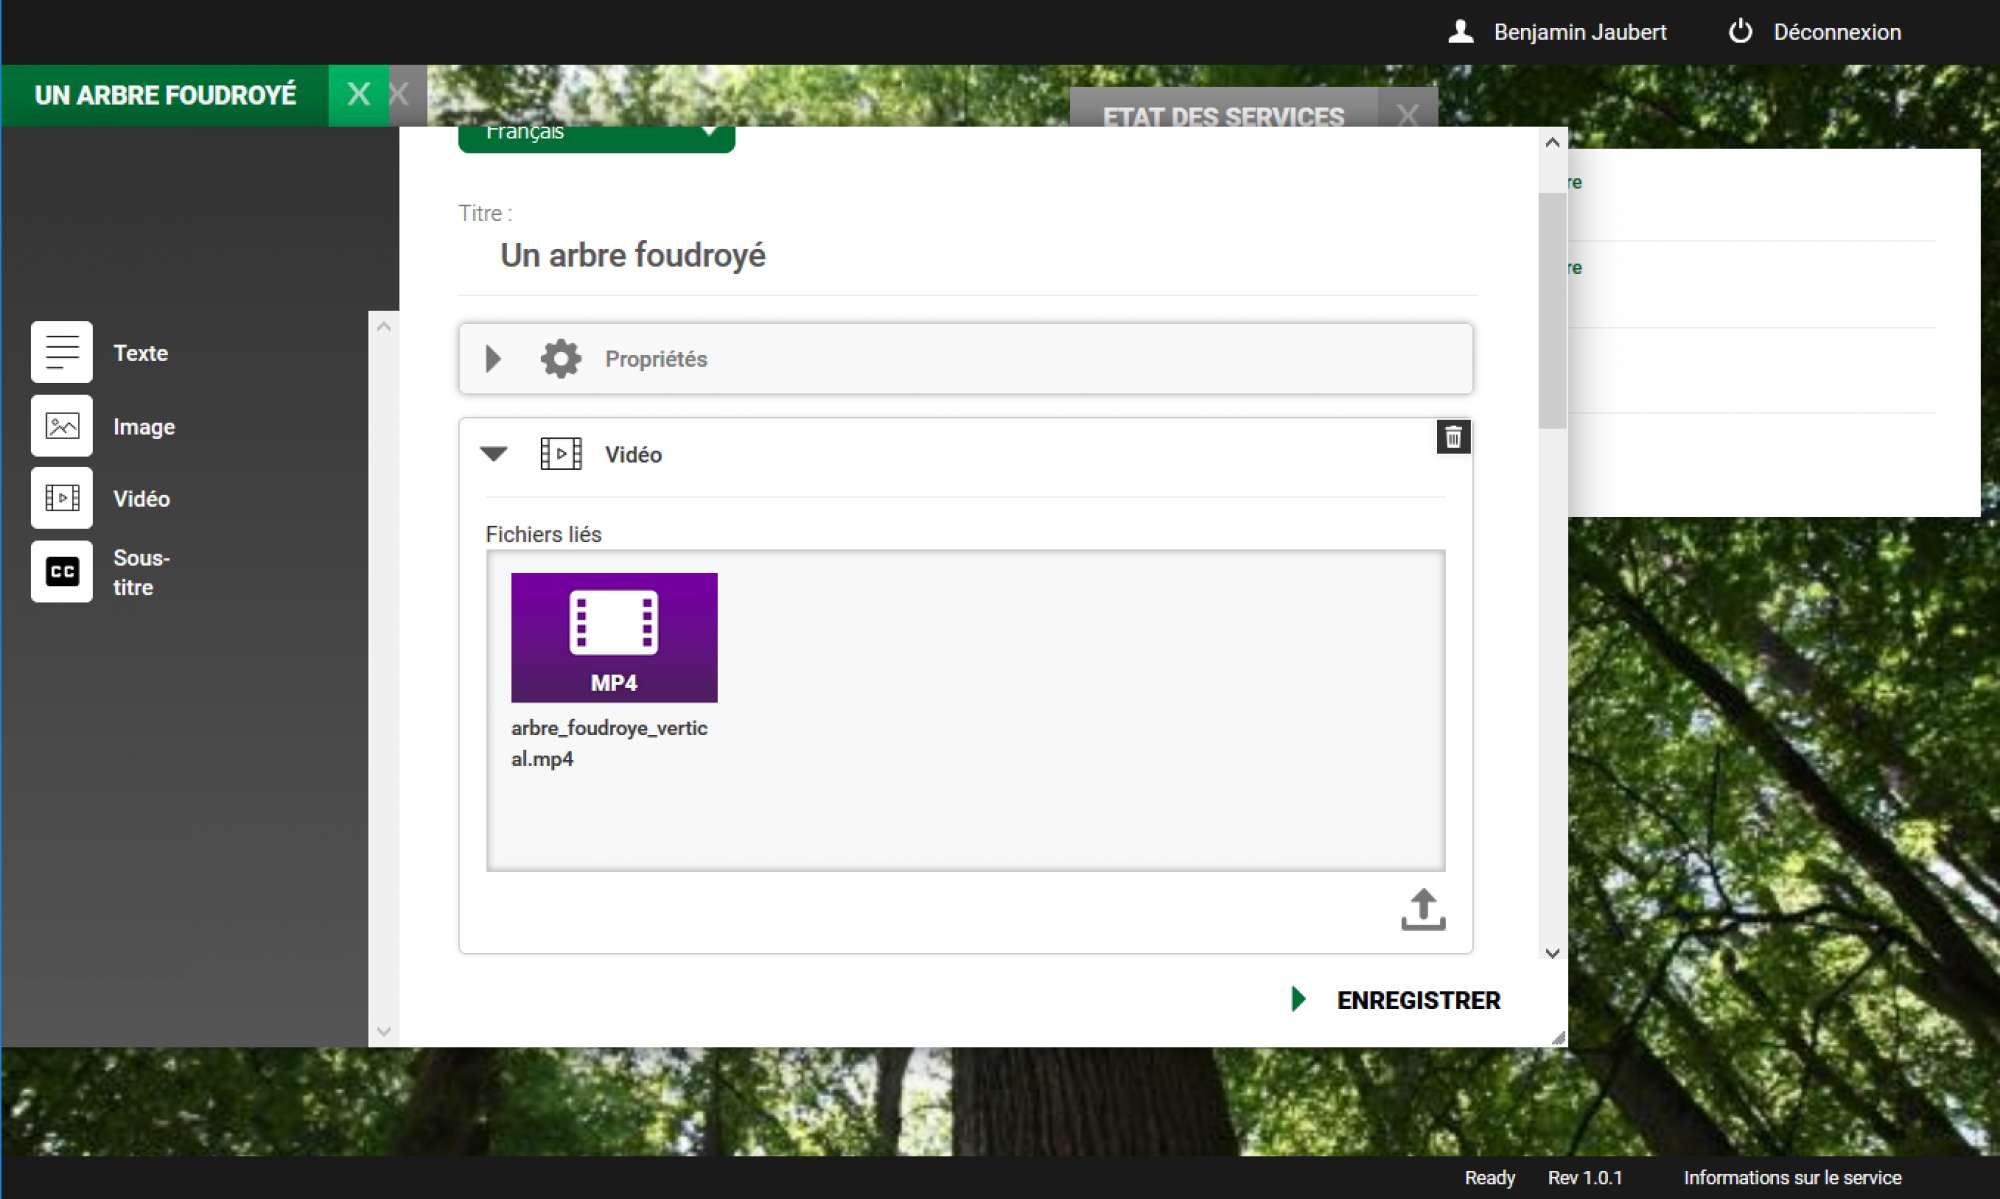Image resolution: width=2000 pixels, height=1199 pixels.
Task: Add a Texte block from sidebar
Action: pos(62,352)
